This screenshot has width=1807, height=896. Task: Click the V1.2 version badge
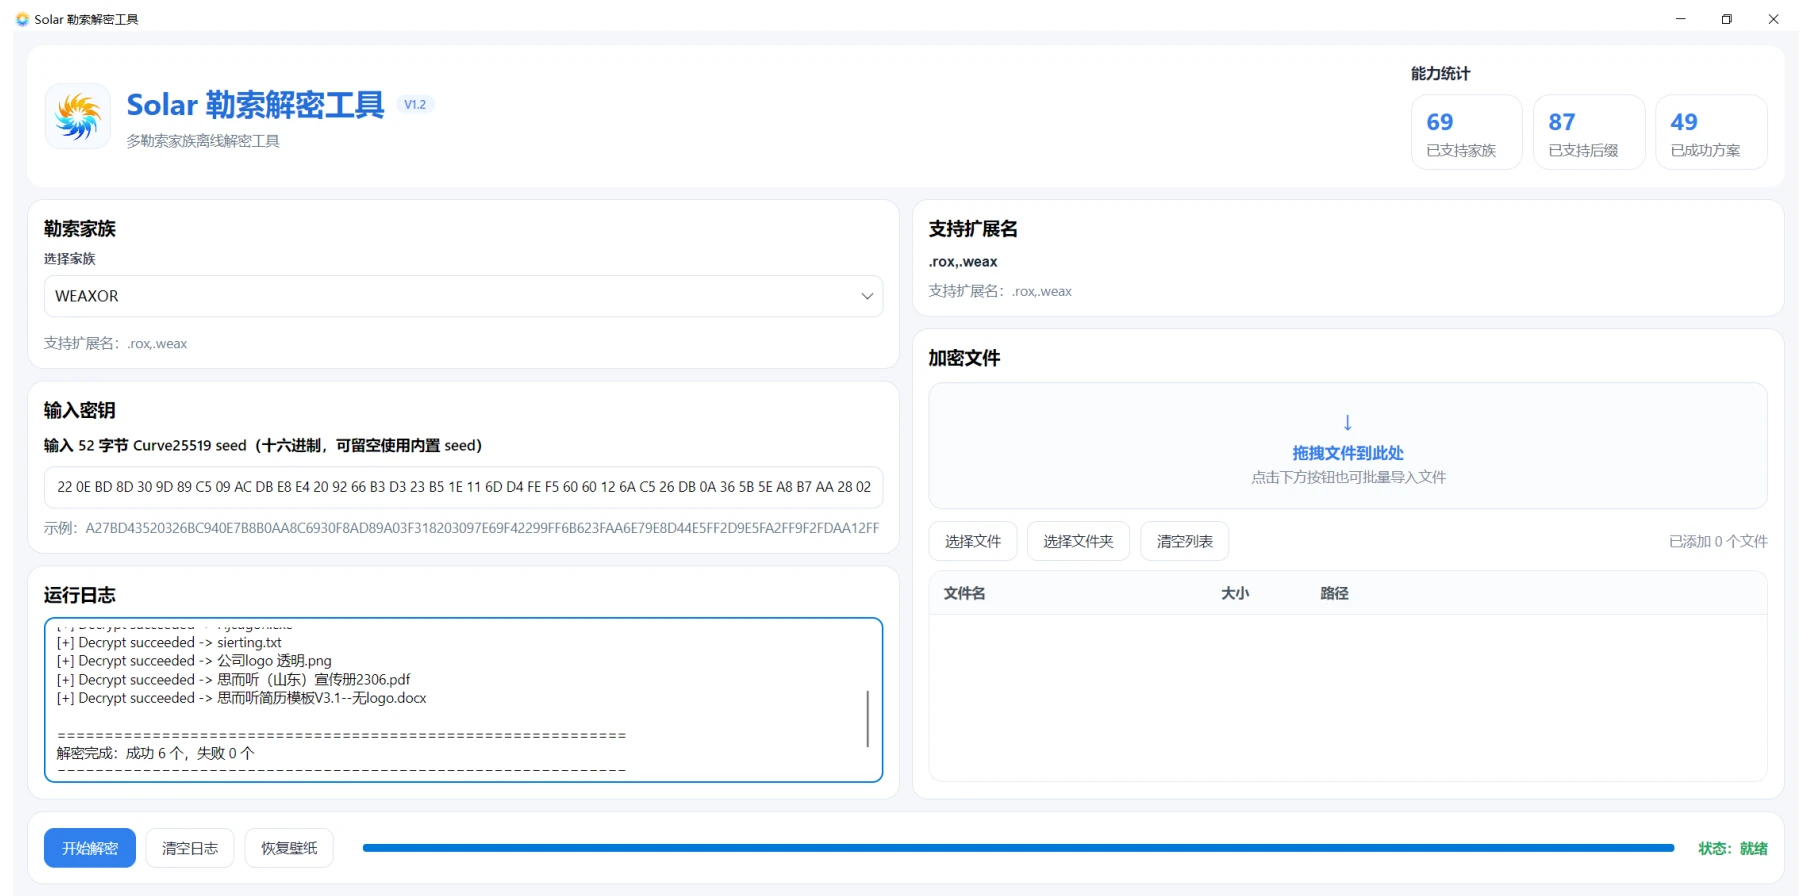(415, 104)
